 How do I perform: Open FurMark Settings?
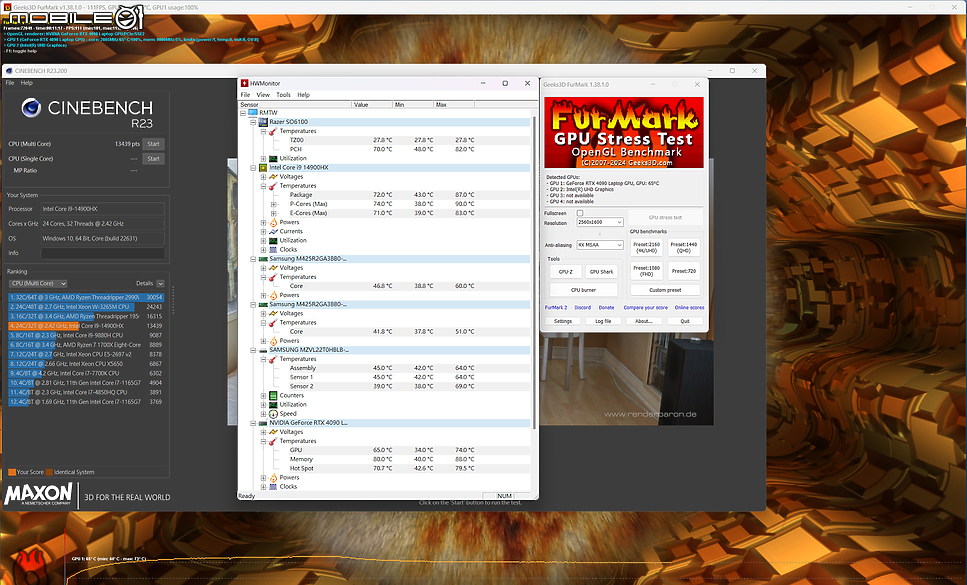[563, 321]
